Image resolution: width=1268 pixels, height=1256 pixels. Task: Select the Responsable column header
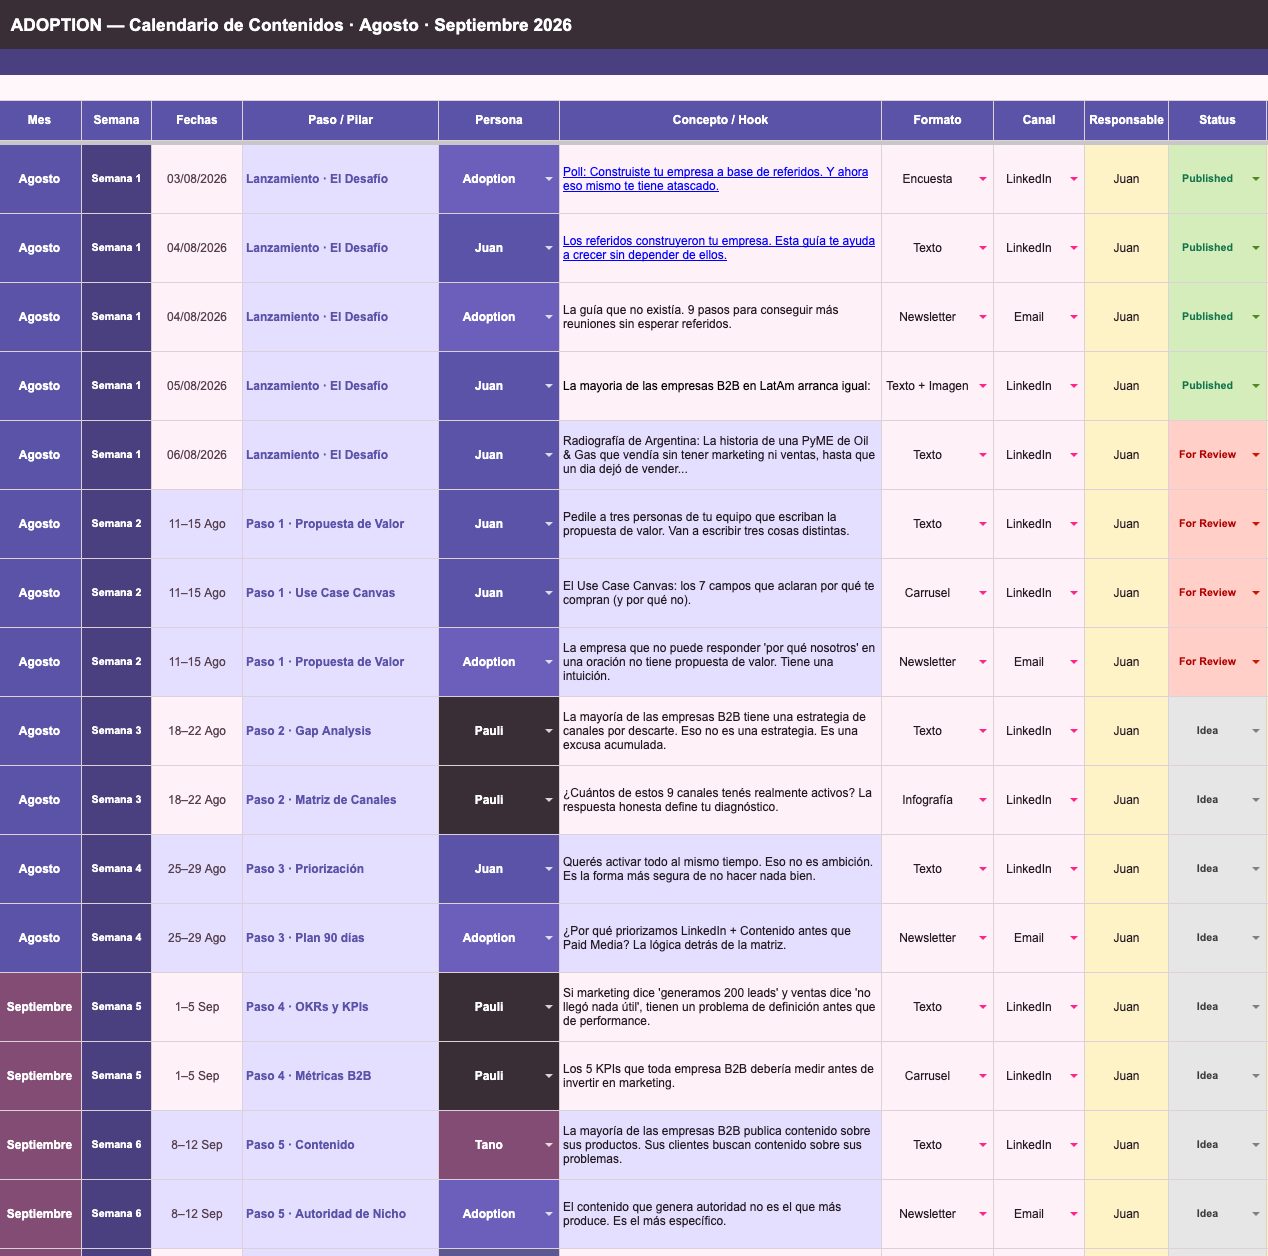1126,120
